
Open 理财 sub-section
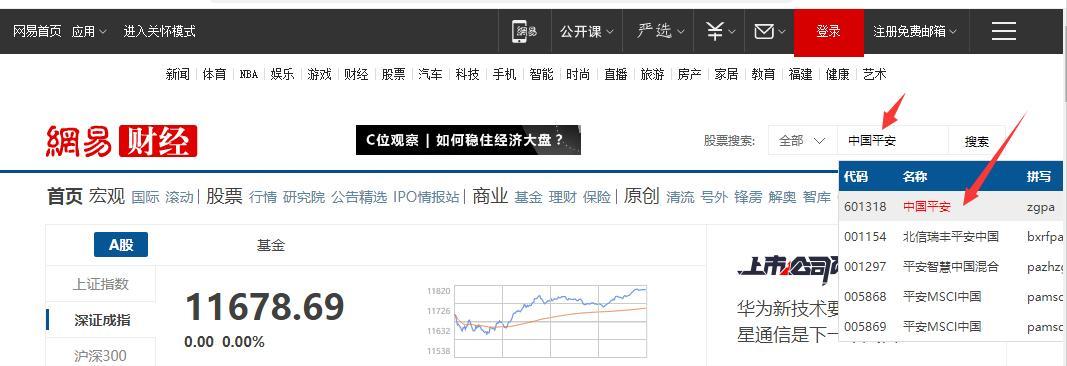[x=563, y=197]
